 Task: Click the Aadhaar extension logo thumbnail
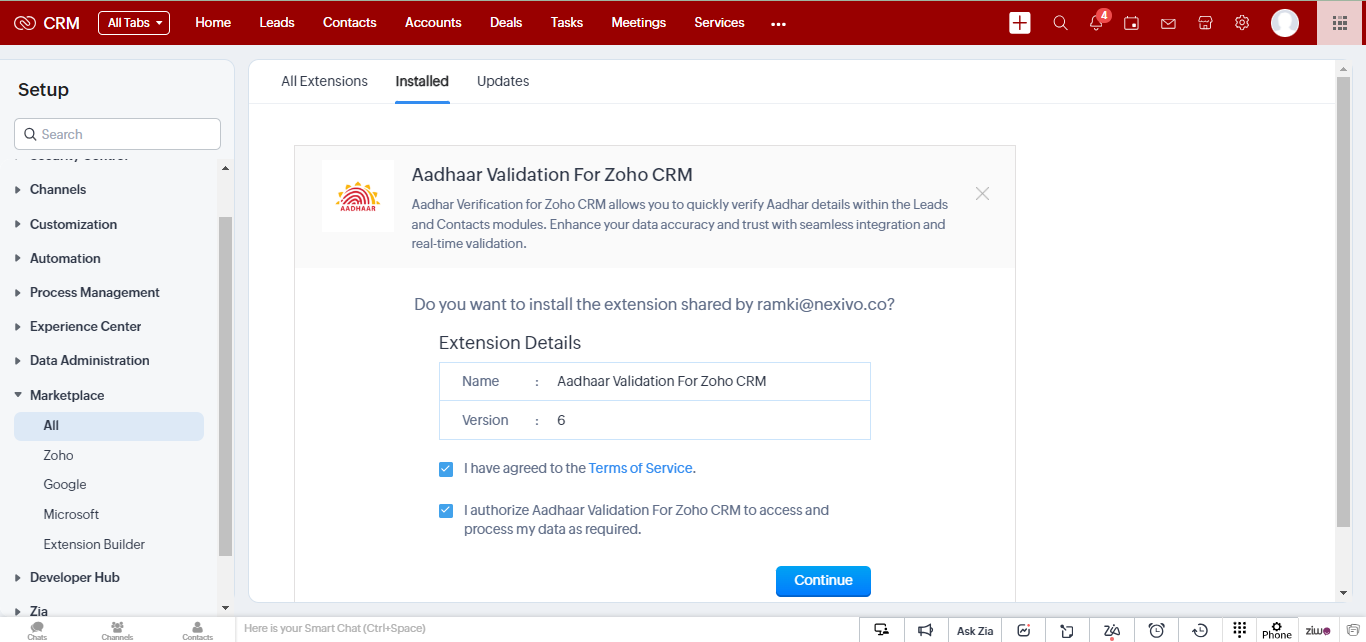[x=357, y=196]
